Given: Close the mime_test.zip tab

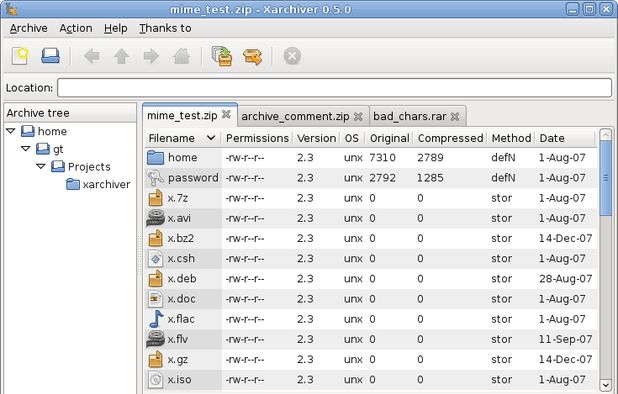Looking at the screenshot, I should point(226,114).
